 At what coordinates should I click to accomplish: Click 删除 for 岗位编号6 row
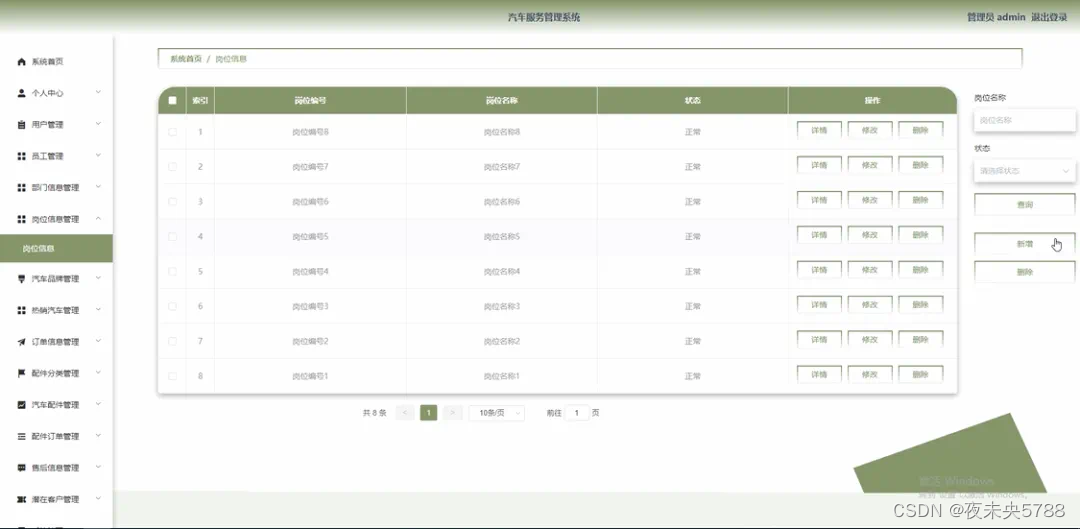[x=920, y=200]
